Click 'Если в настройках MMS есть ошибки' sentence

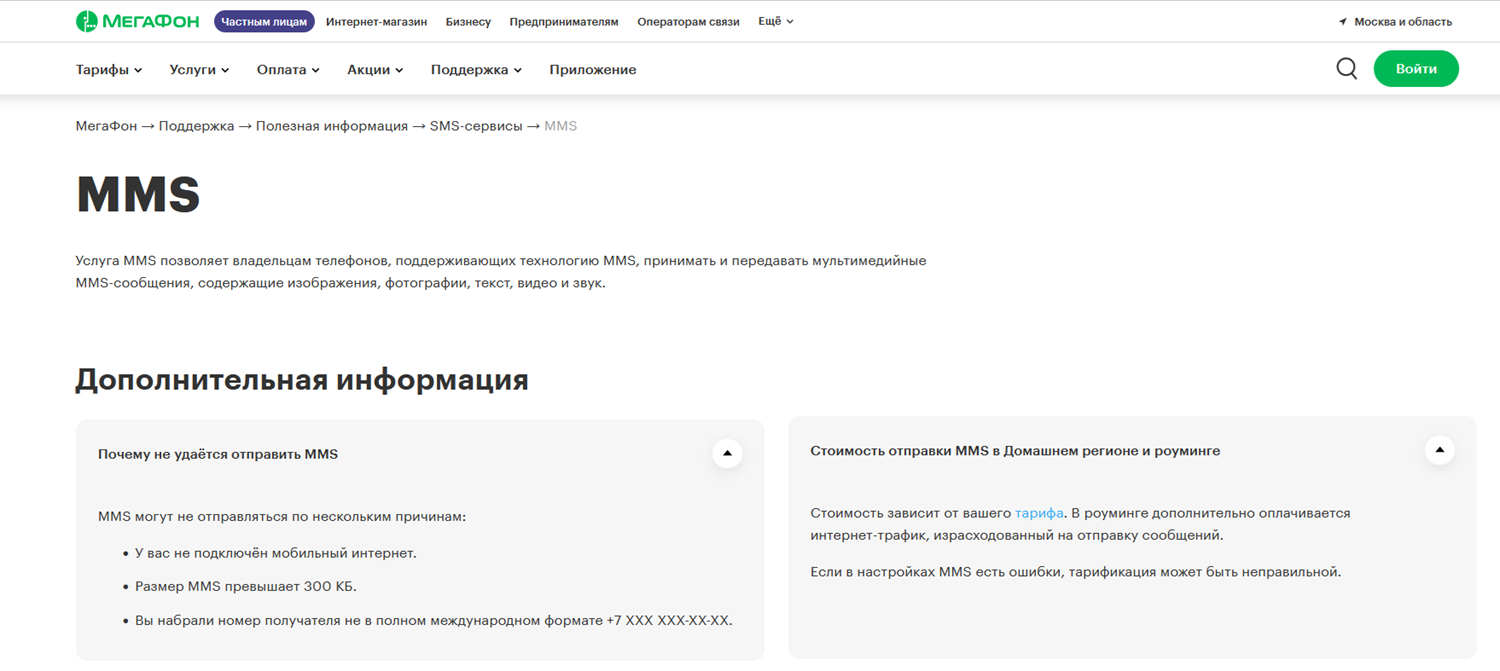(x=1075, y=572)
